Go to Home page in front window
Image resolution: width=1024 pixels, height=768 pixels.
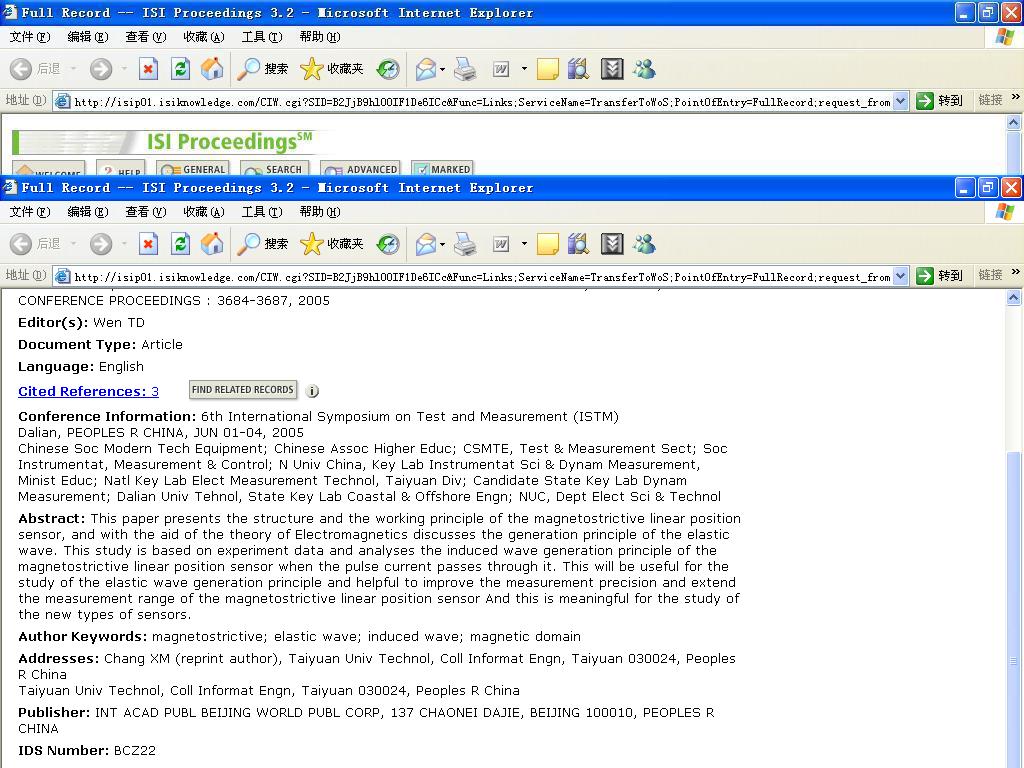tap(212, 244)
